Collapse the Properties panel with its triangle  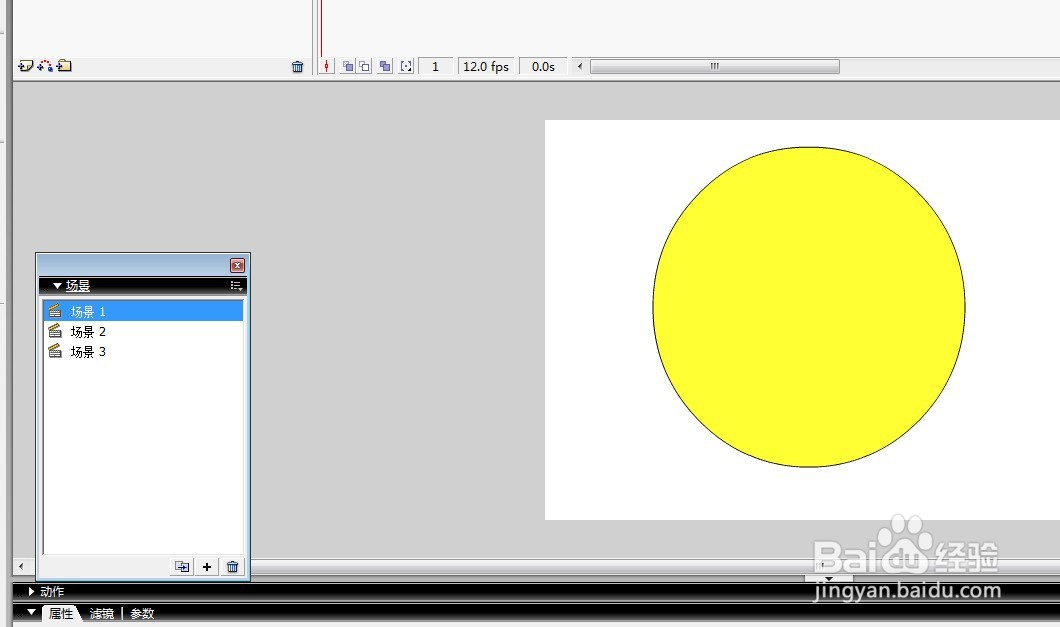pos(31,611)
